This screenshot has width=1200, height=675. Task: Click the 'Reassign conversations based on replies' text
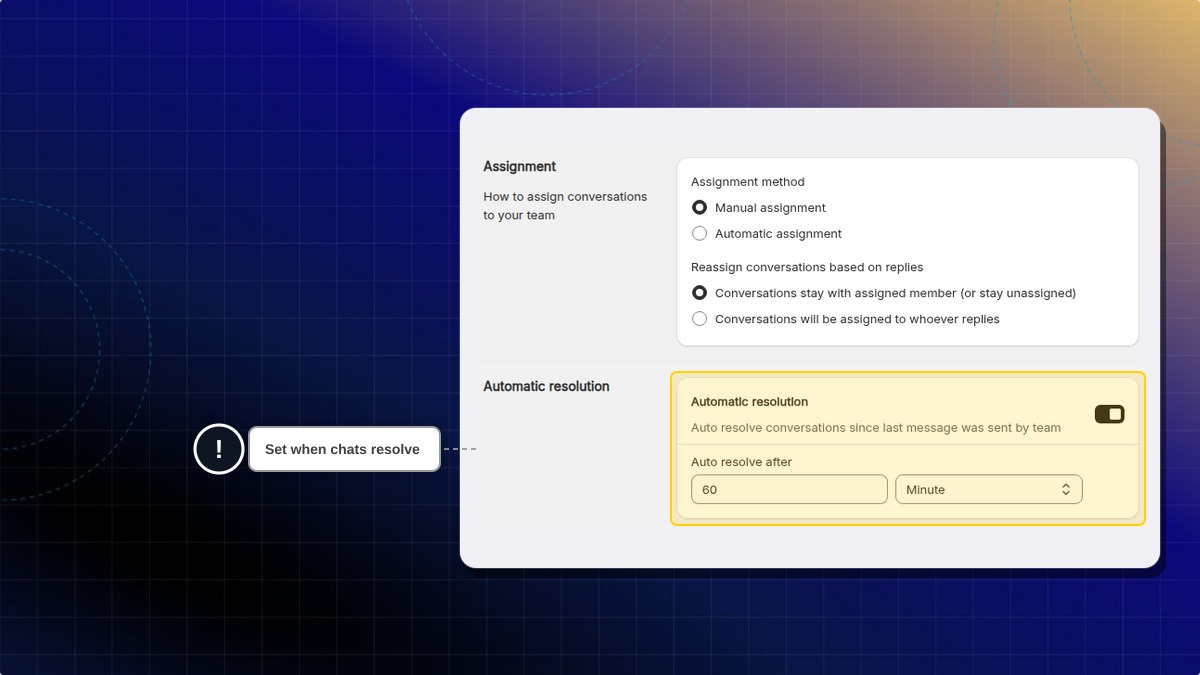coord(807,267)
